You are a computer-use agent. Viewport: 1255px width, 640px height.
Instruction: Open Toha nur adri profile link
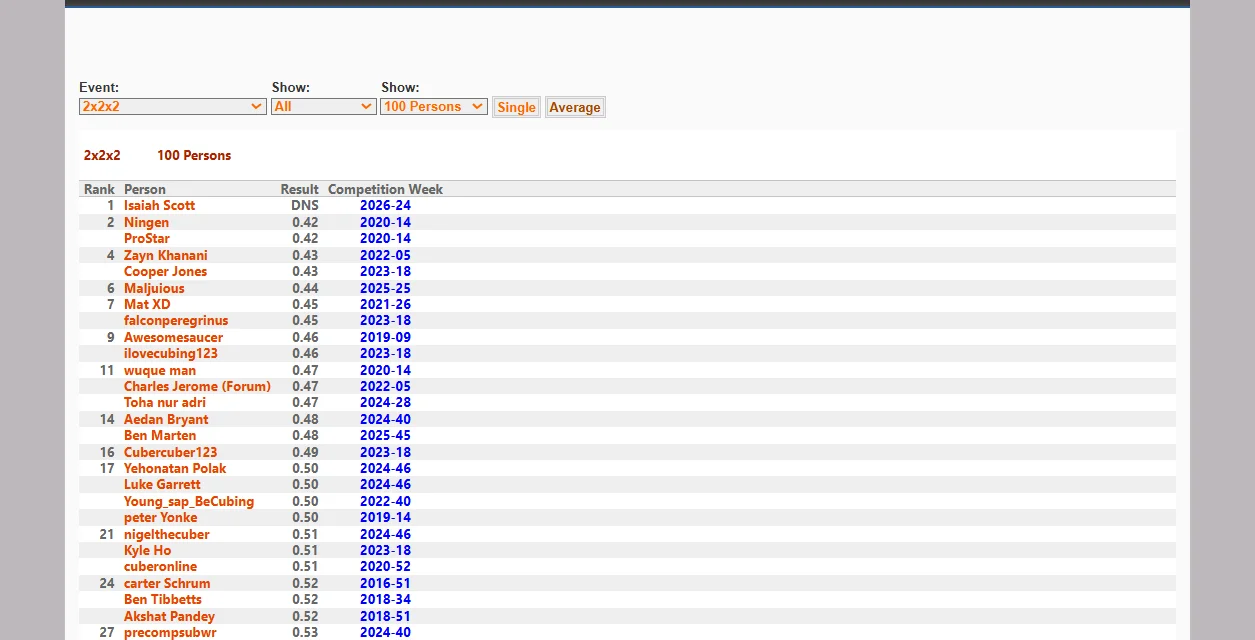click(x=165, y=403)
